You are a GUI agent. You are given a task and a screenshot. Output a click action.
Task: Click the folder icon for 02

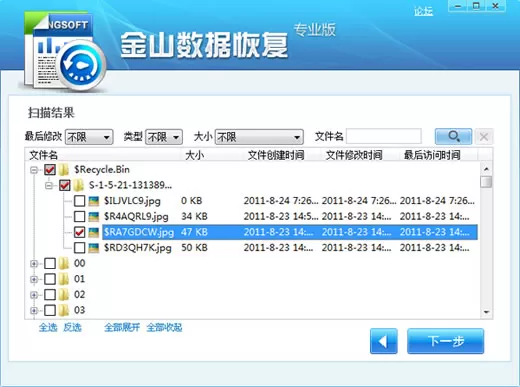pyautogui.click(x=64, y=295)
